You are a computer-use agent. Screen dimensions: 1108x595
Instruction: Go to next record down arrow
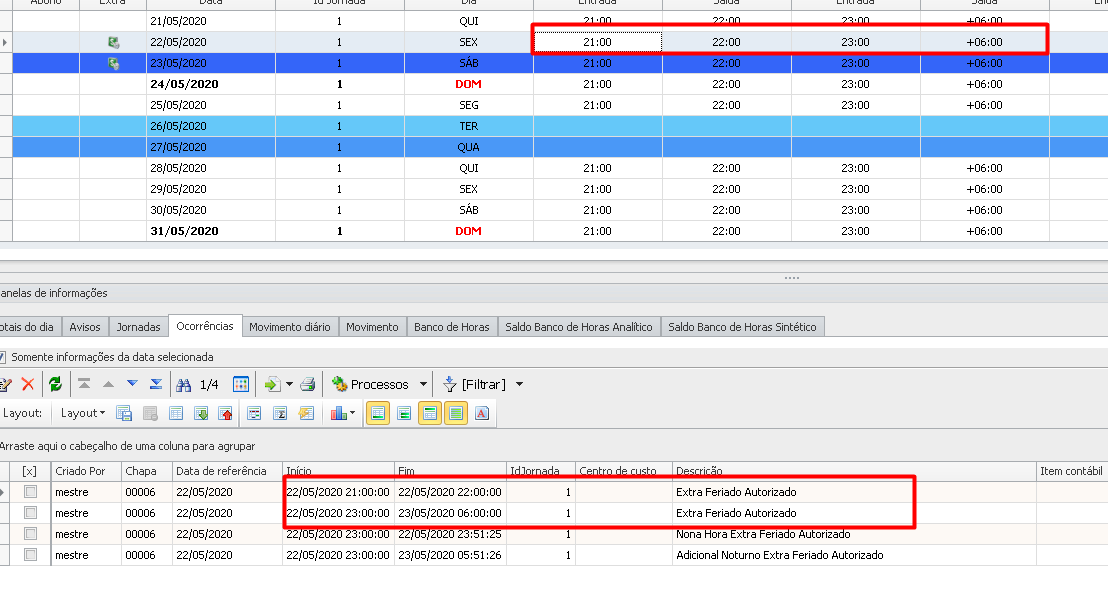[132, 384]
